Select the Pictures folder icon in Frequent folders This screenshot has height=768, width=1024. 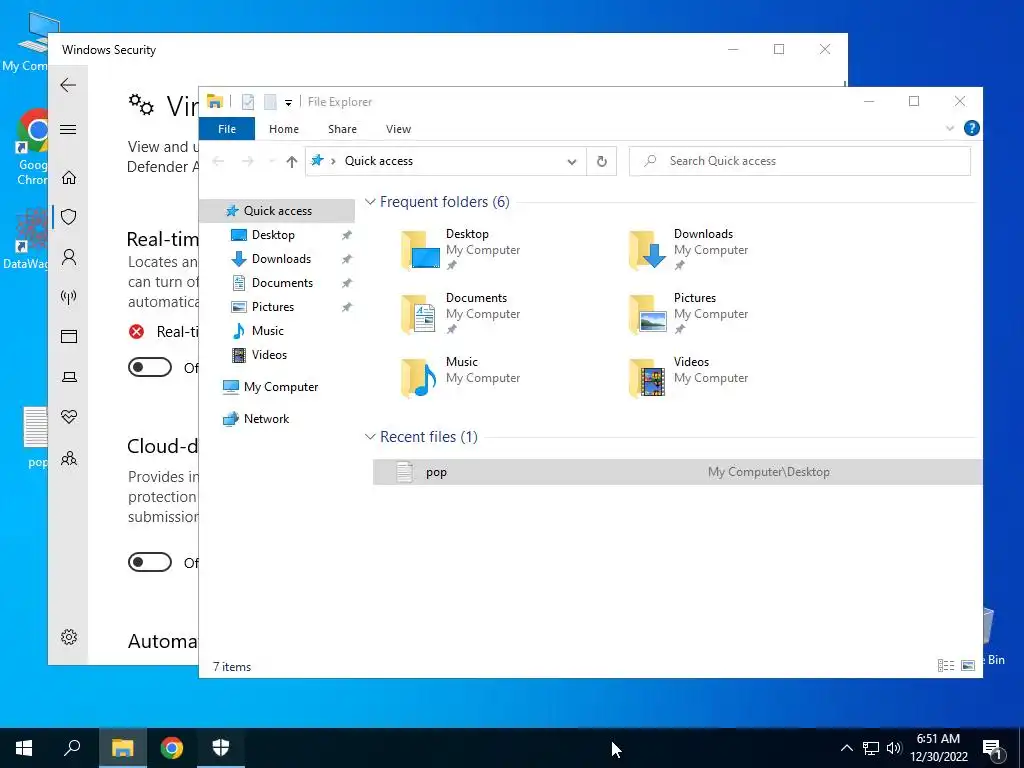coord(647,314)
